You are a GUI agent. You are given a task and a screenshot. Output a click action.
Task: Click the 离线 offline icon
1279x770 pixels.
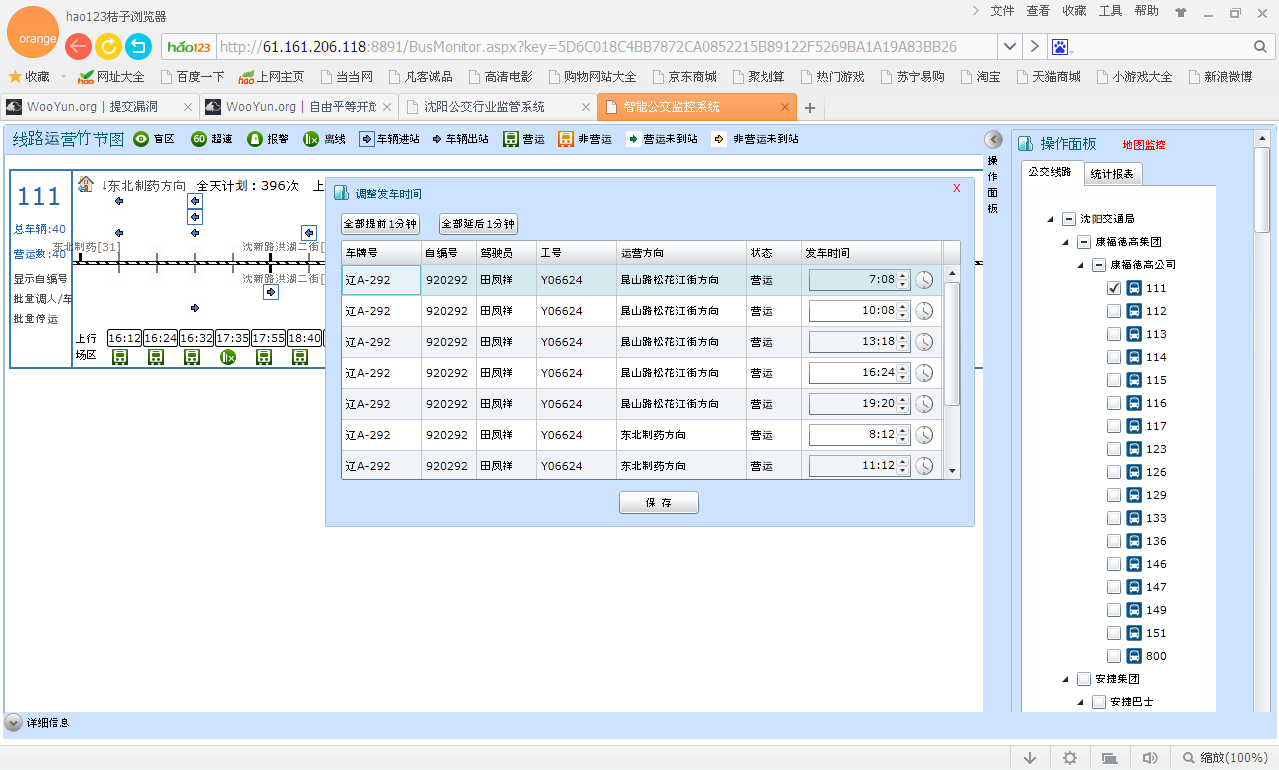pos(311,139)
